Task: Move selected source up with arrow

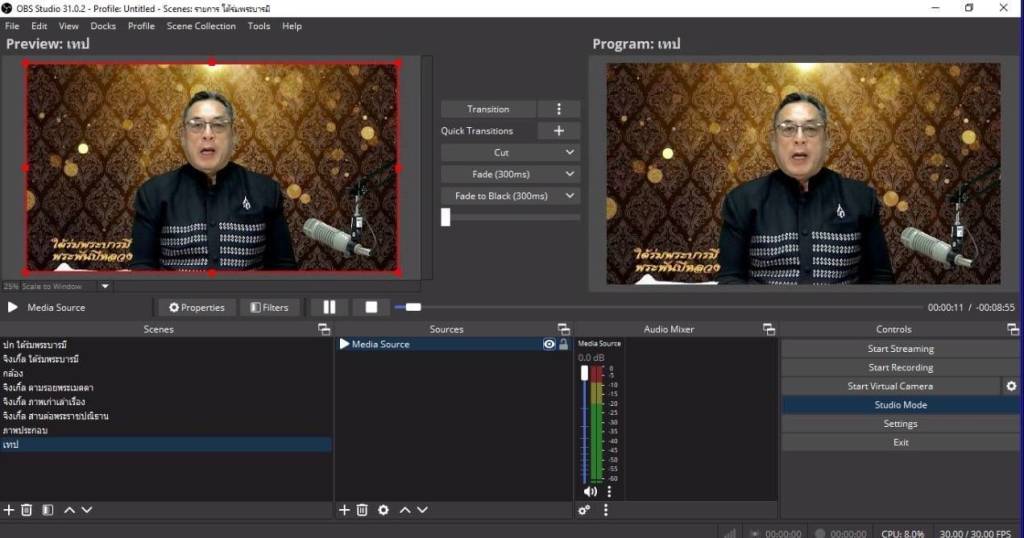Action: (405, 510)
